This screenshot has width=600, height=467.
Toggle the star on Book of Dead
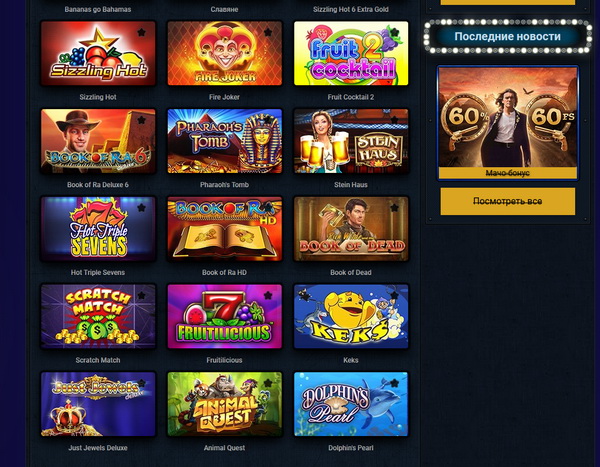(394, 208)
